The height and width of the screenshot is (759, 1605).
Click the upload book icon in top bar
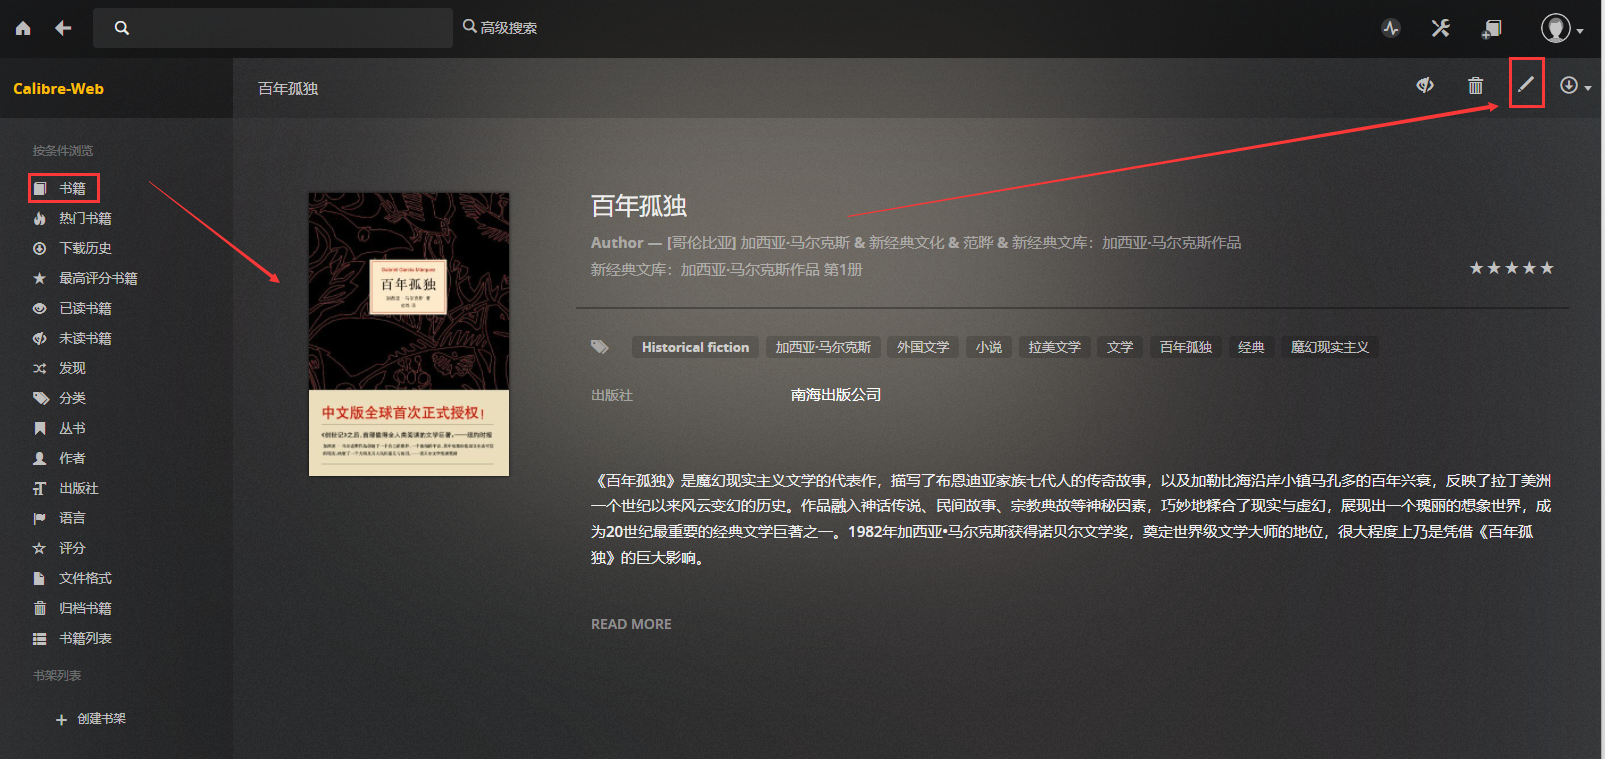(x=1491, y=28)
